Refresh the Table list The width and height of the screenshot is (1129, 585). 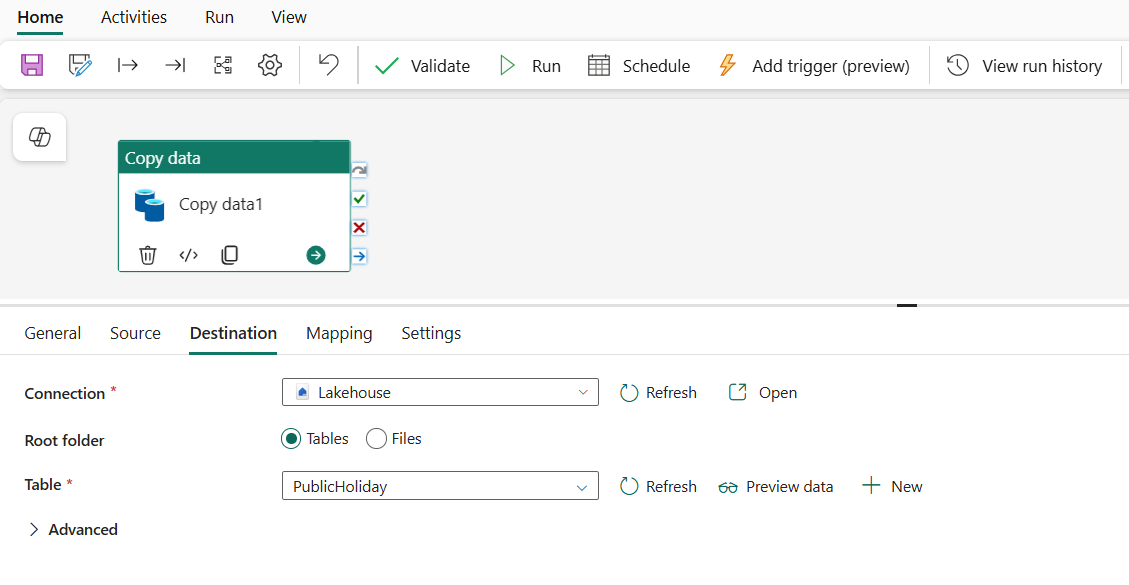(658, 486)
